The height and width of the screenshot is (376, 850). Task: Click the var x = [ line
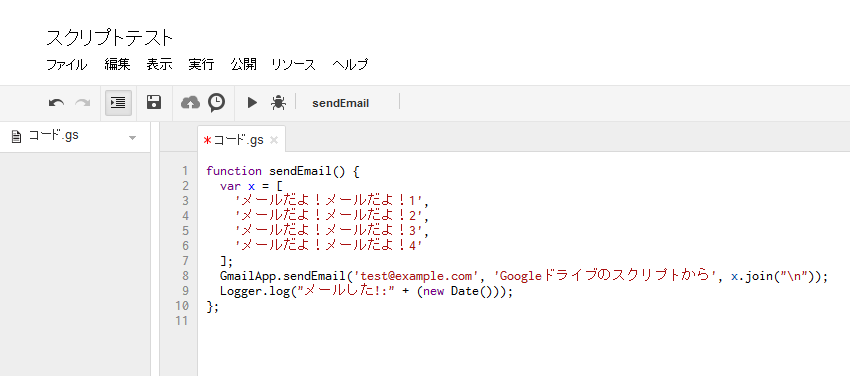click(252, 186)
